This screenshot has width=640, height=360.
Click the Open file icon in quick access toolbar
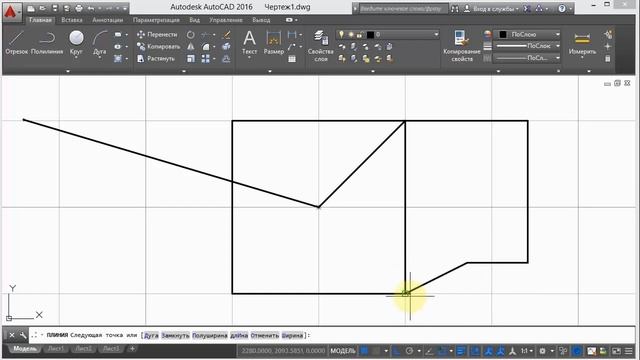(42, 8)
